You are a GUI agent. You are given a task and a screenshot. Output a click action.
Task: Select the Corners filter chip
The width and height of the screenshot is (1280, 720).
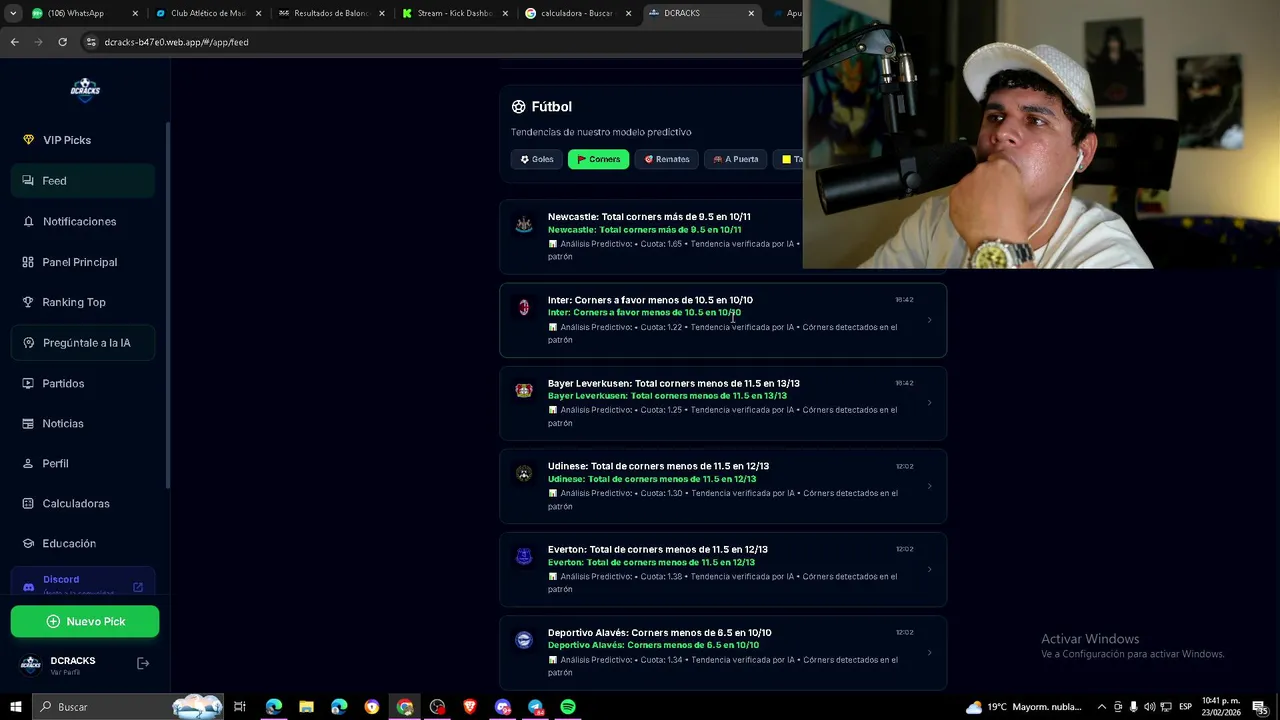598,159
